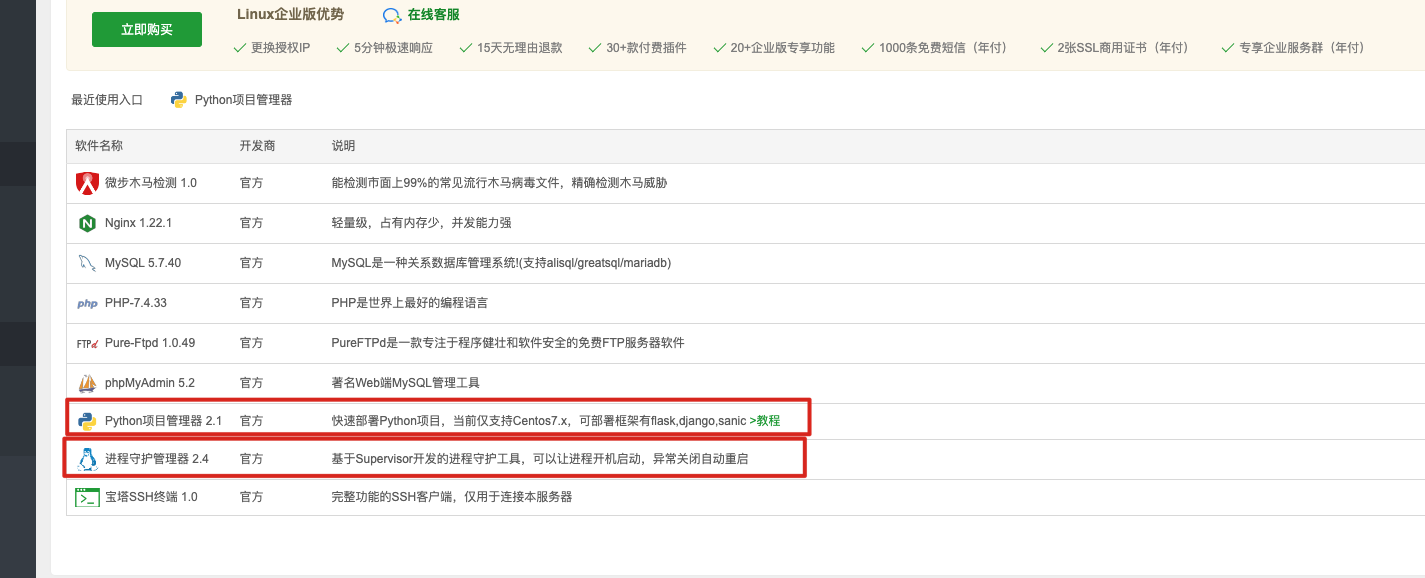This screenshot has height=578, width=1425.
Task: Click the 官方 developer cell in MySQL row
Action: [x=251, y=263]
